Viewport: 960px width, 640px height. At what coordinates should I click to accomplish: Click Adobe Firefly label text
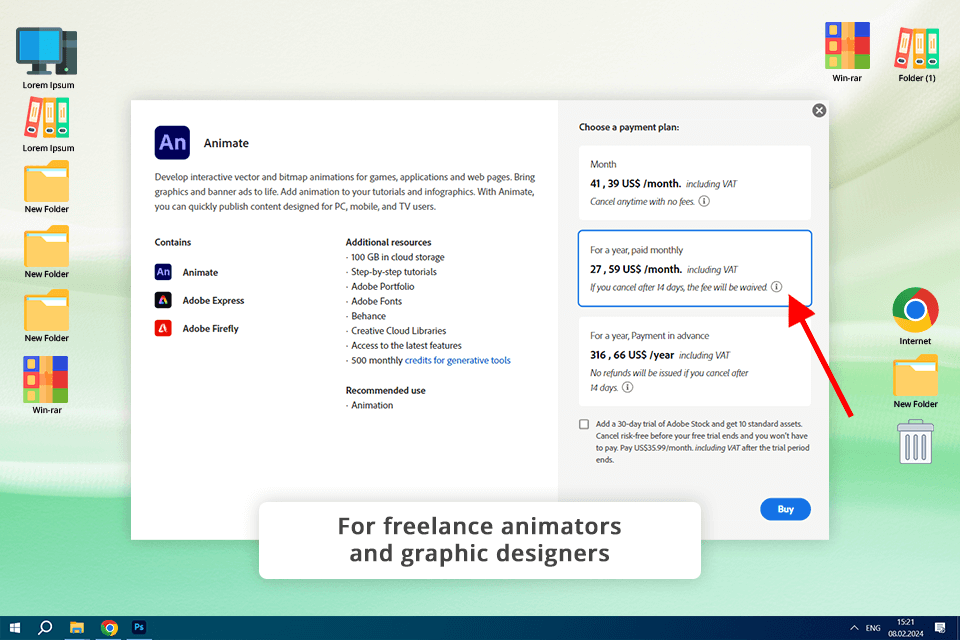pos(211,328)
